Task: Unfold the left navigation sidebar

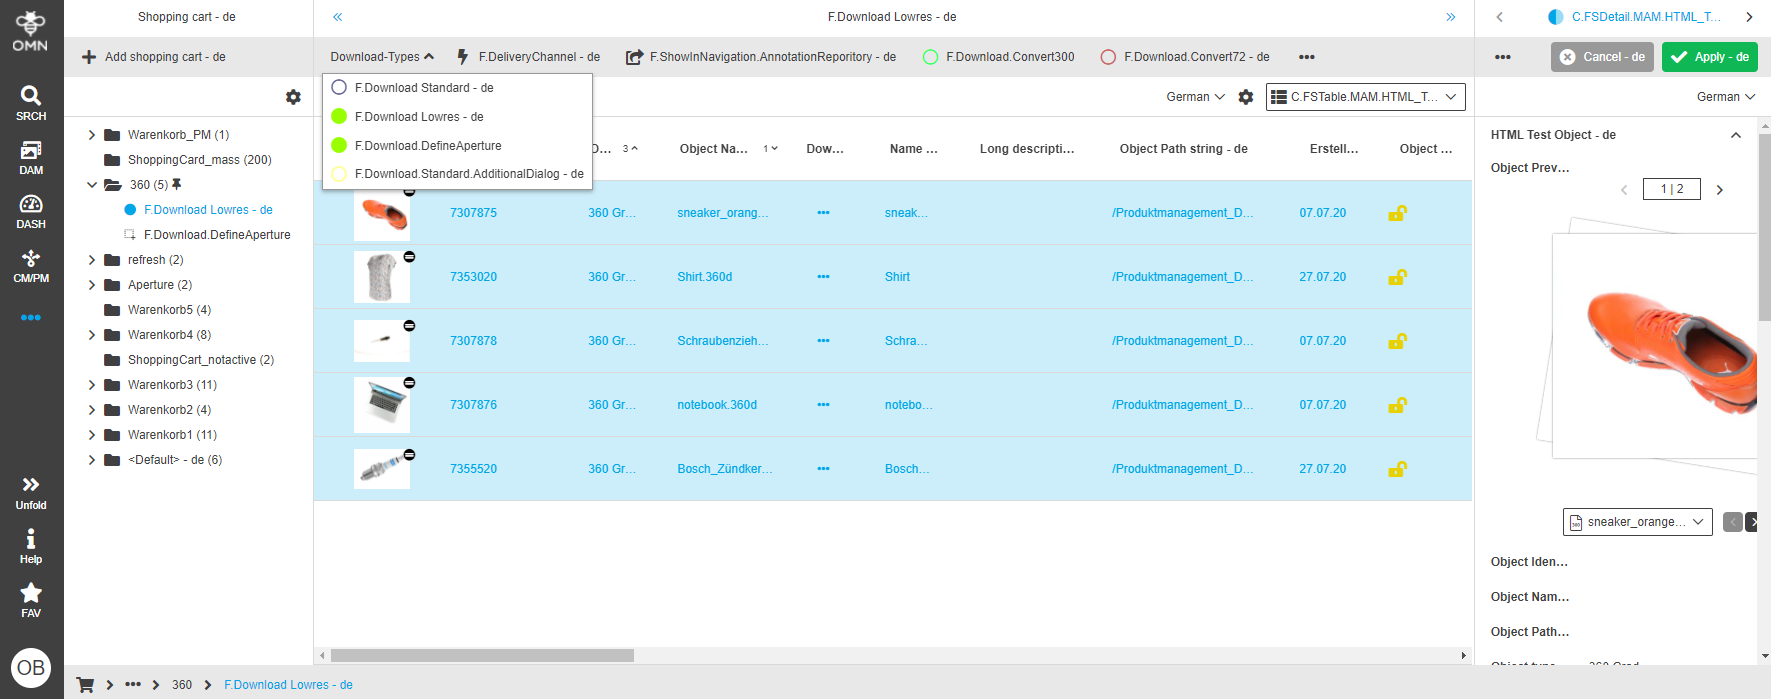Action: point(31,493)
